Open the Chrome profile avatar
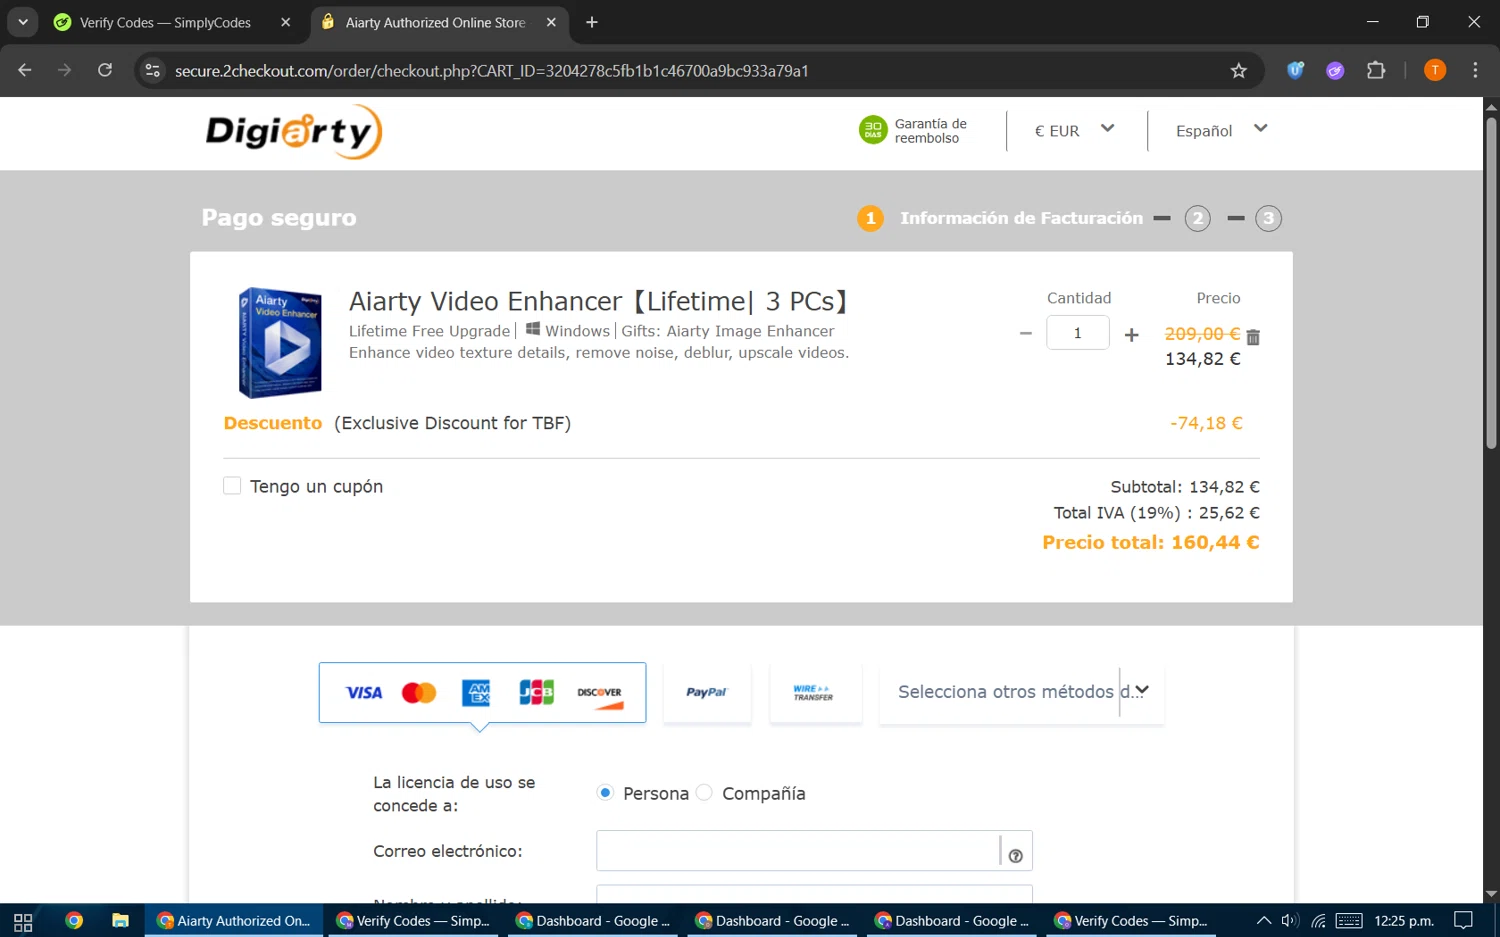 click(x=1435, y=70)
